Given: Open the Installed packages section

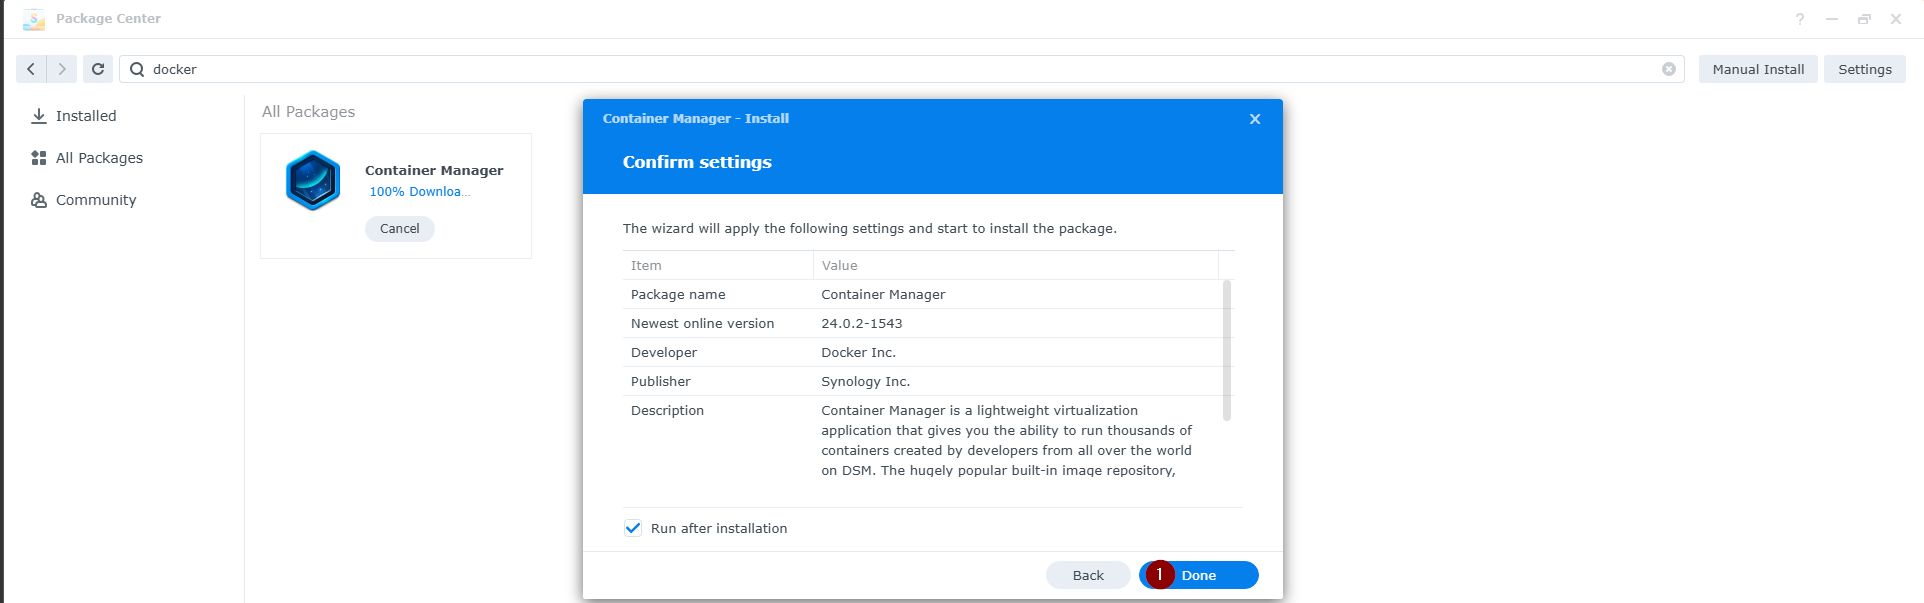Looking at the screenshot, I should coord(86,116).
